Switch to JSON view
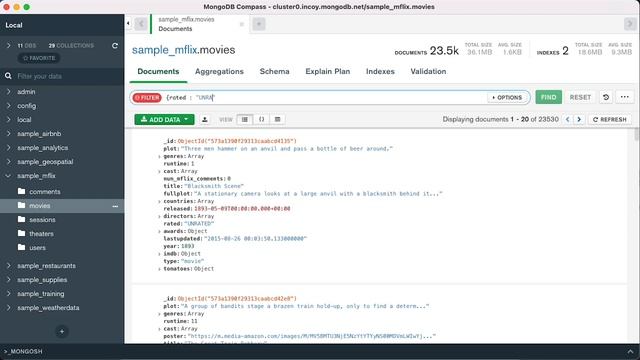The height and width of the screenshot is (360, 640). (261, 119)
